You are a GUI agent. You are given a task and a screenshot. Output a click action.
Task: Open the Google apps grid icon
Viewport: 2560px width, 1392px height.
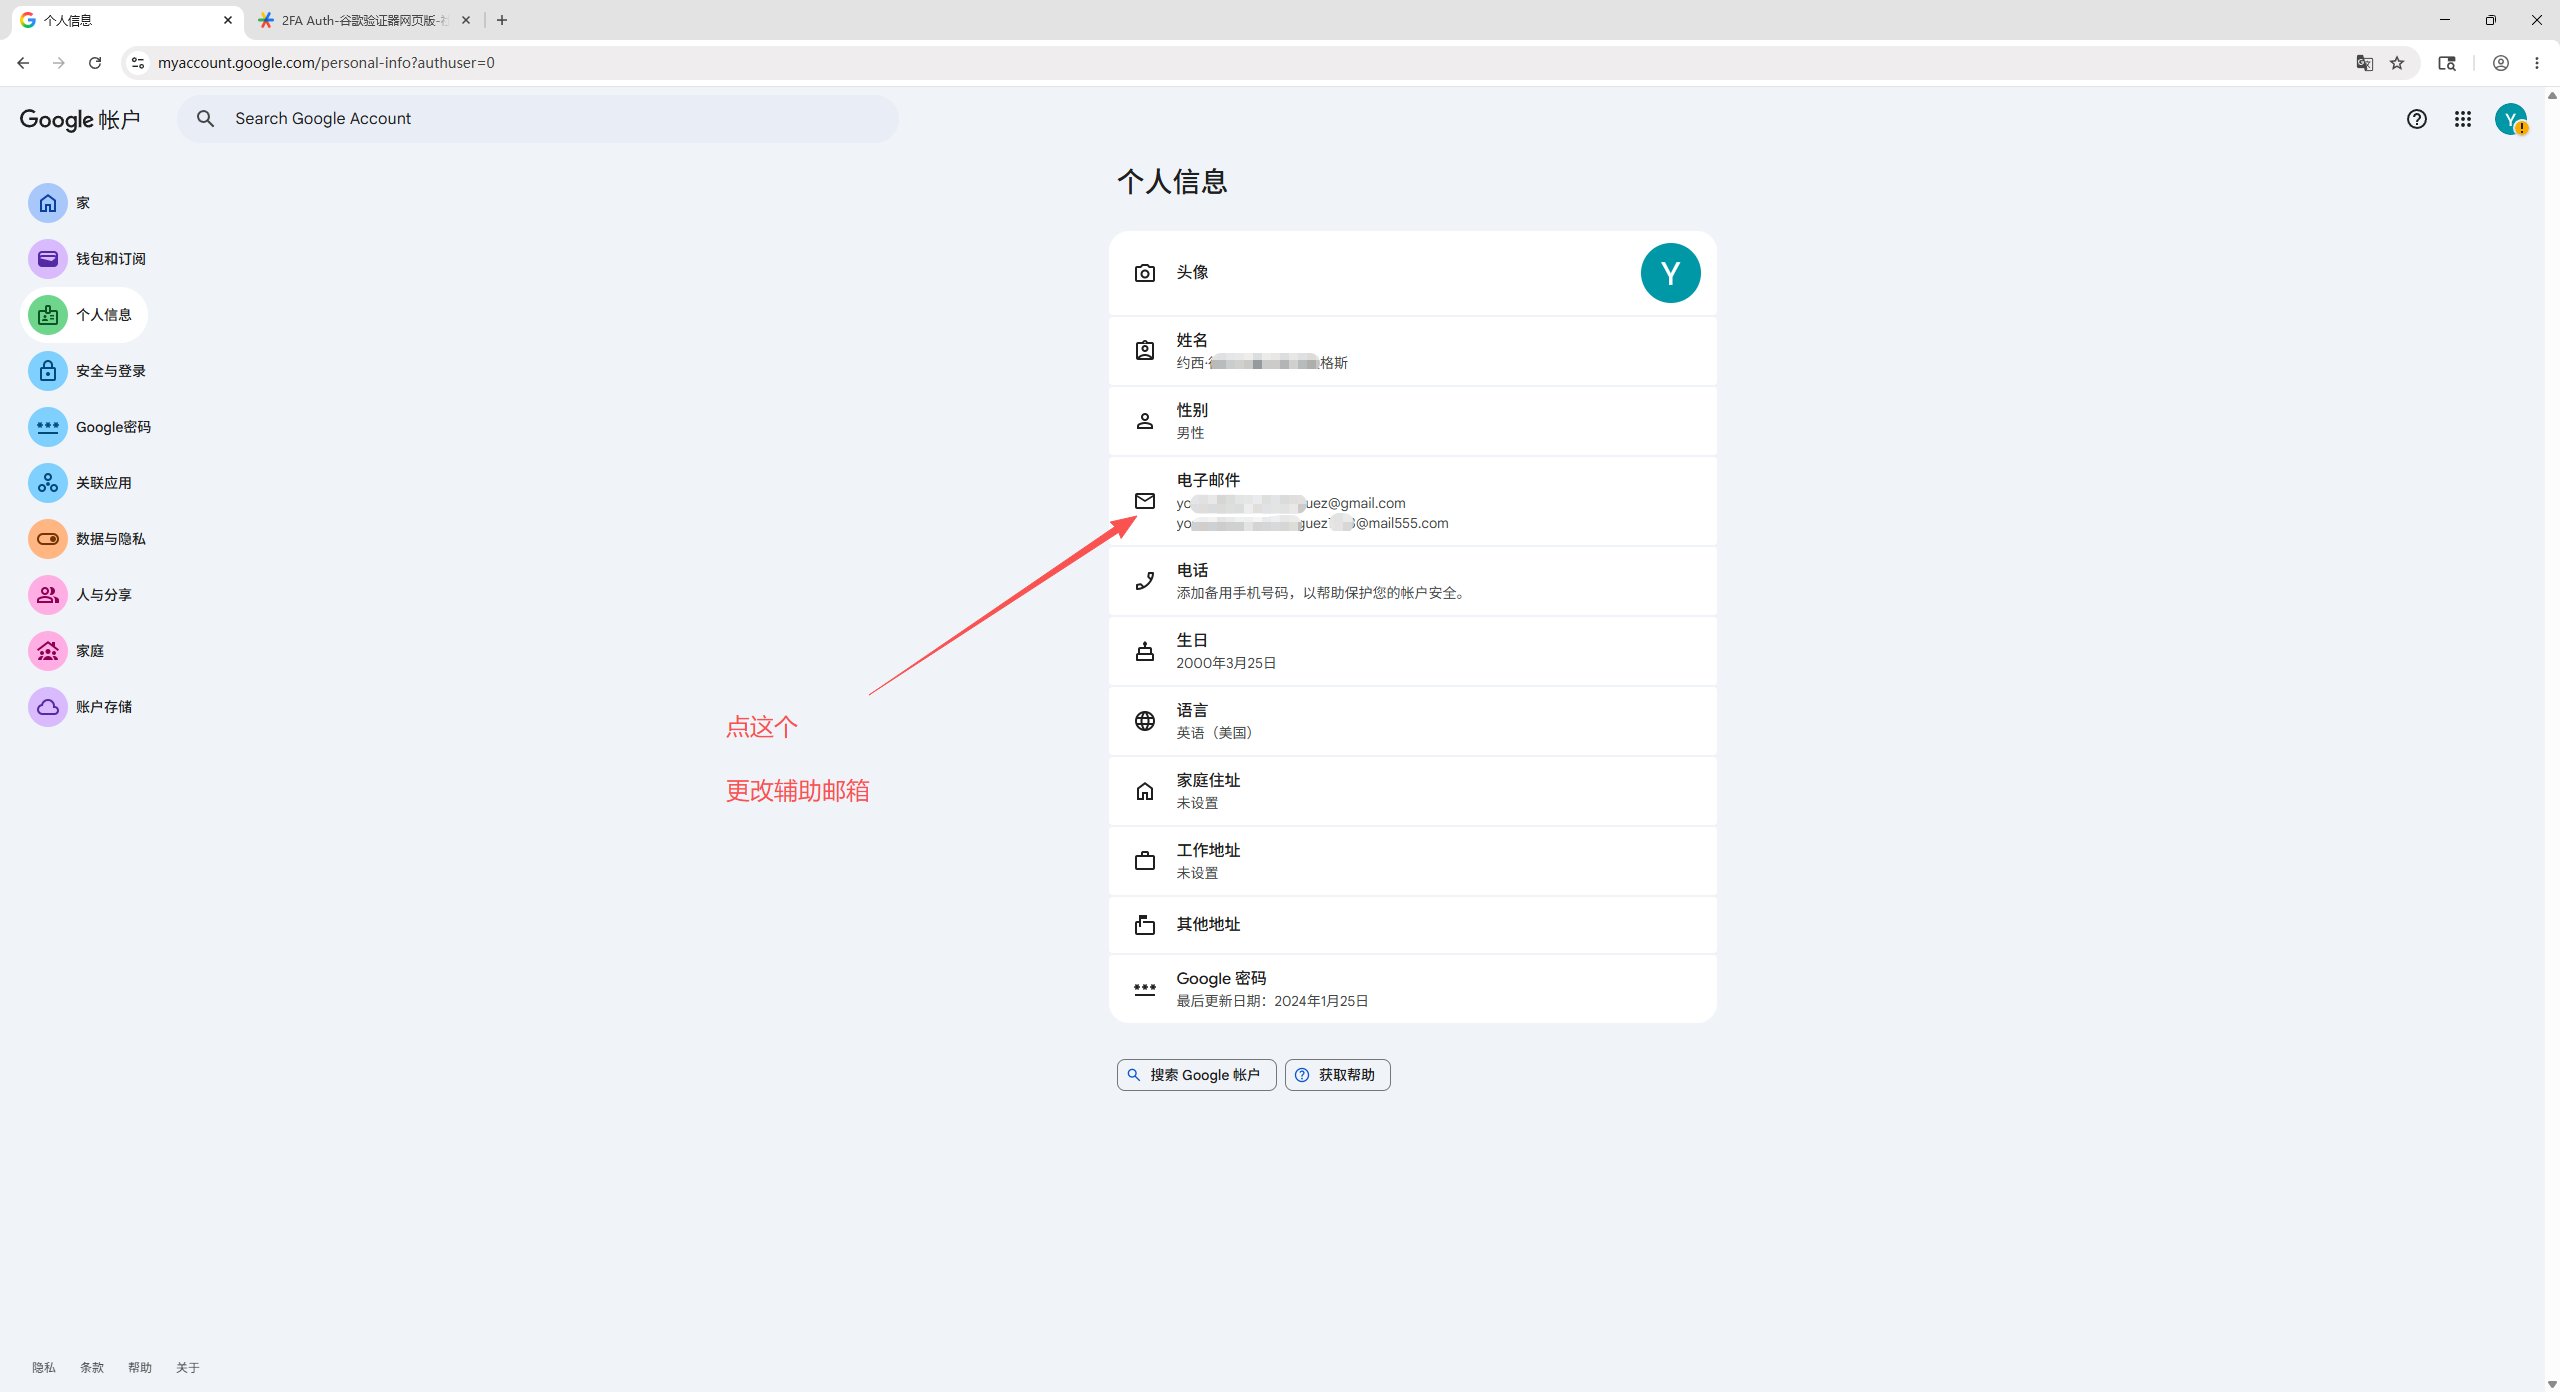tap(2463, 119)
